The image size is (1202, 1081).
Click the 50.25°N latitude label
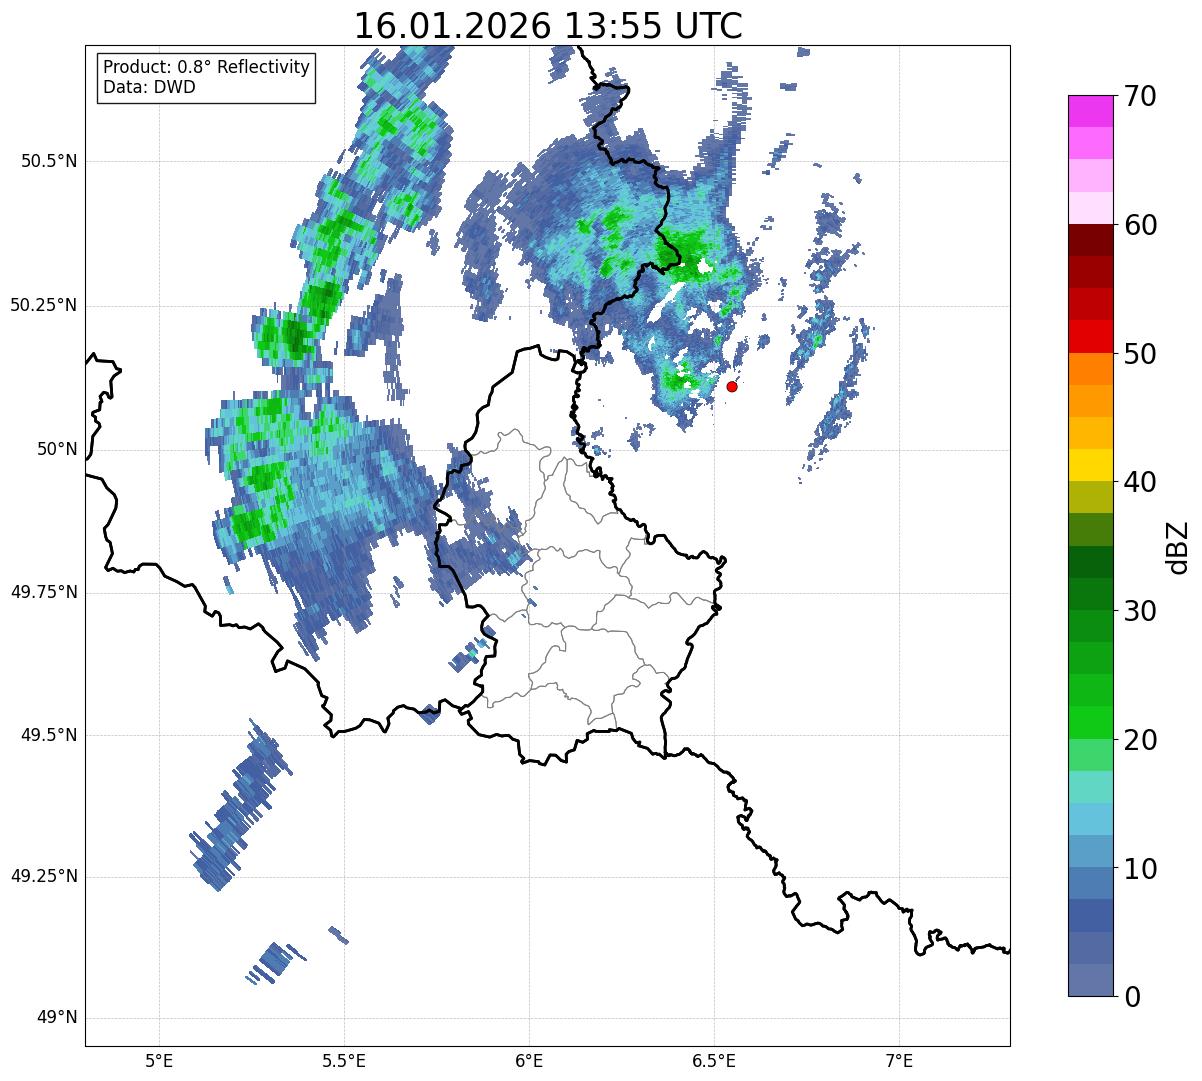coord(44,305)
